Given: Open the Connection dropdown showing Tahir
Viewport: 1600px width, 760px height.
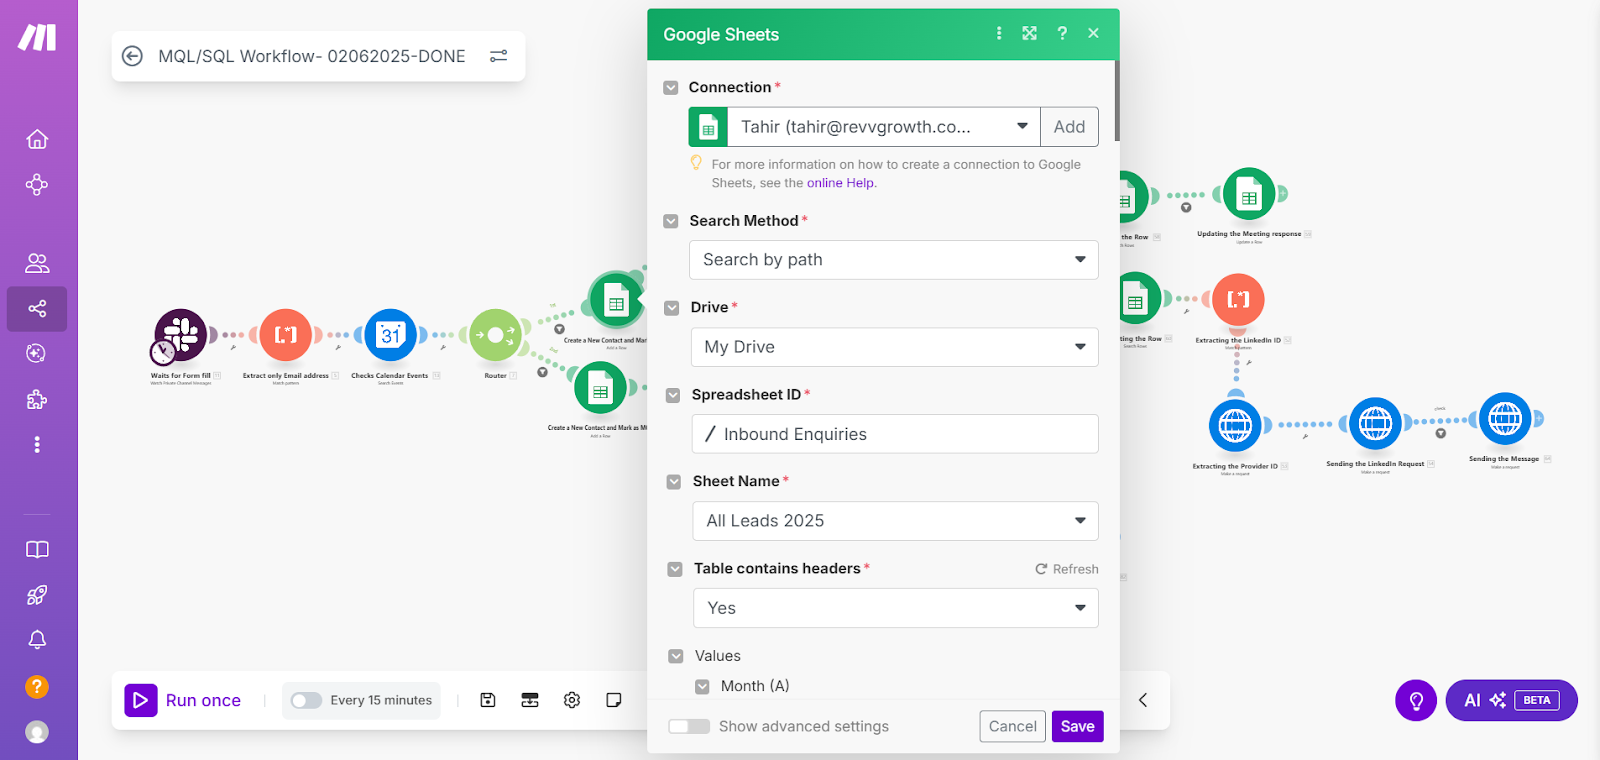Looking at the screenshot, I should (864, 127).
